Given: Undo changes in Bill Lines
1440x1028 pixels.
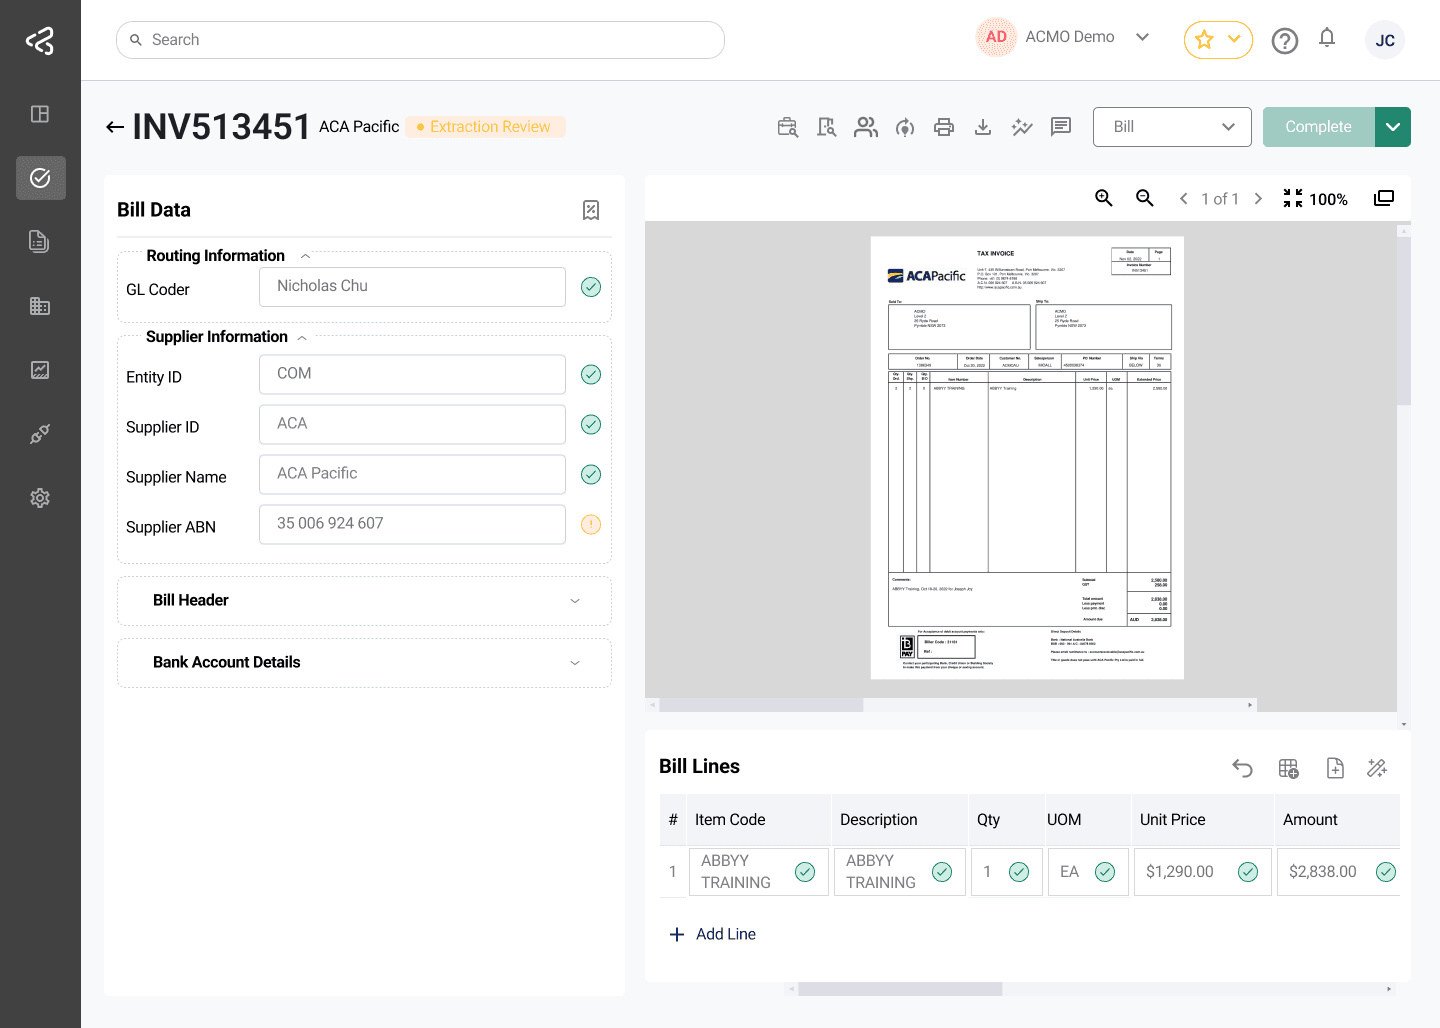Looking at the screenshot, I should tap(1242, 768).
